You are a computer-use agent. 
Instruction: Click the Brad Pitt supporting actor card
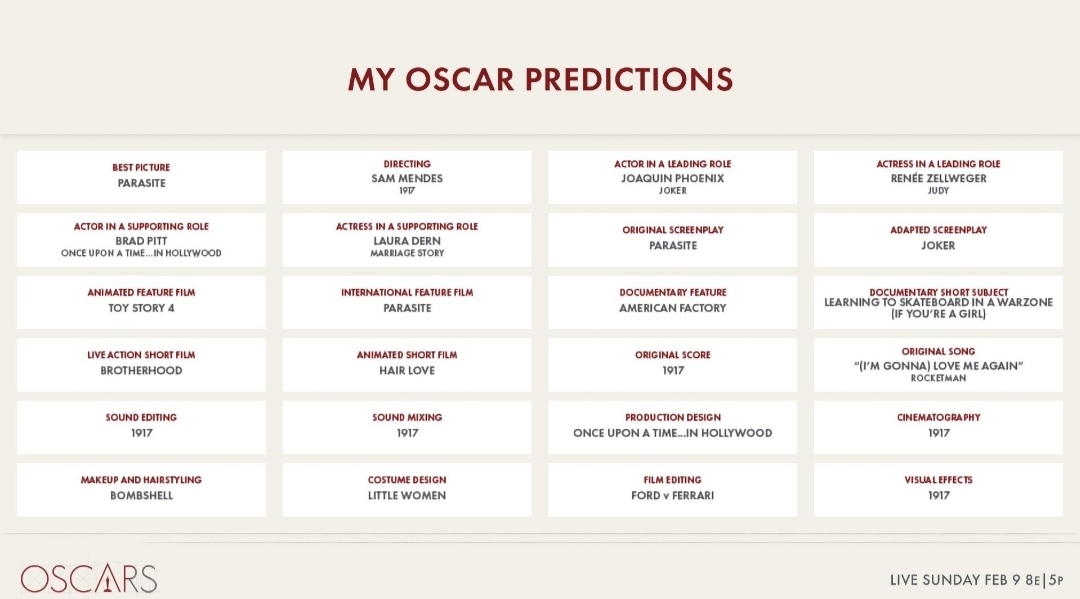pyautogui.click(x=141, y=240)
